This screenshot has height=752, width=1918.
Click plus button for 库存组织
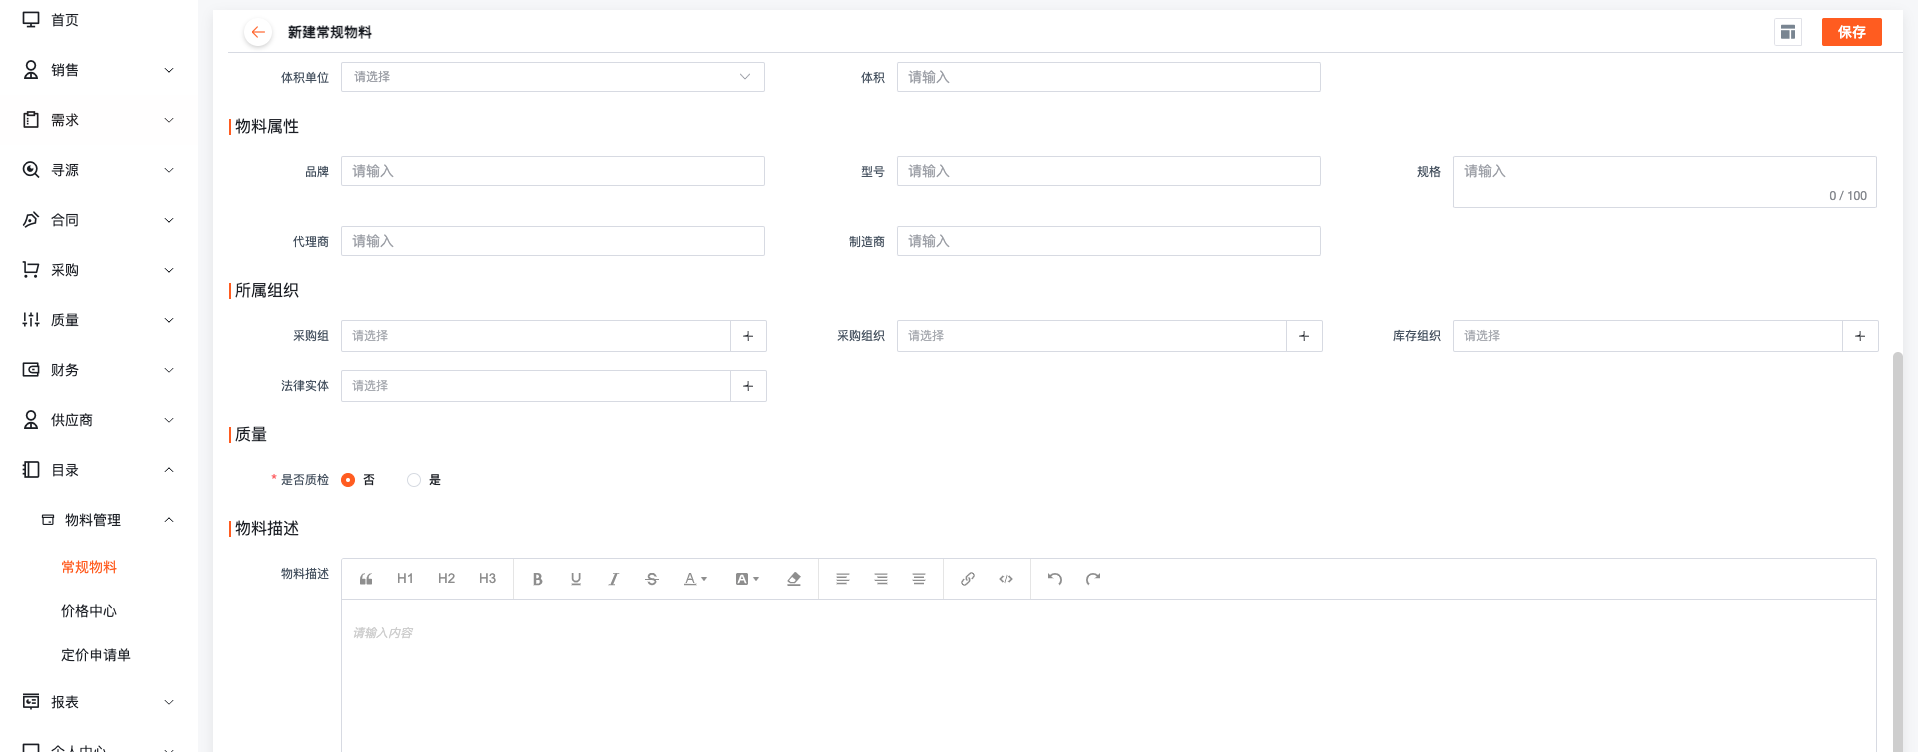pyautogui.click(x=1860, y=336)
